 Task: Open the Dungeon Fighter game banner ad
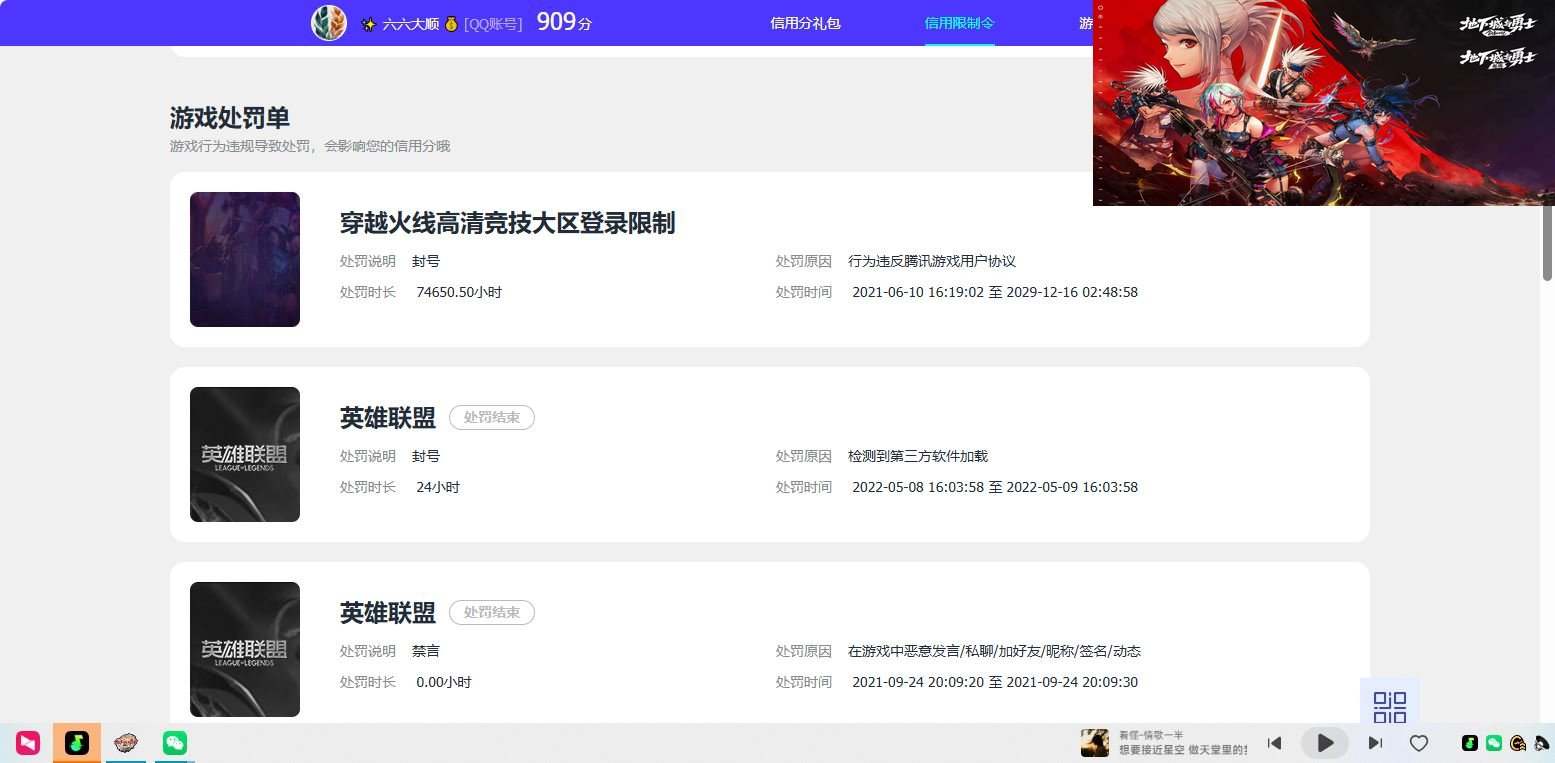tap(1324, 102)
